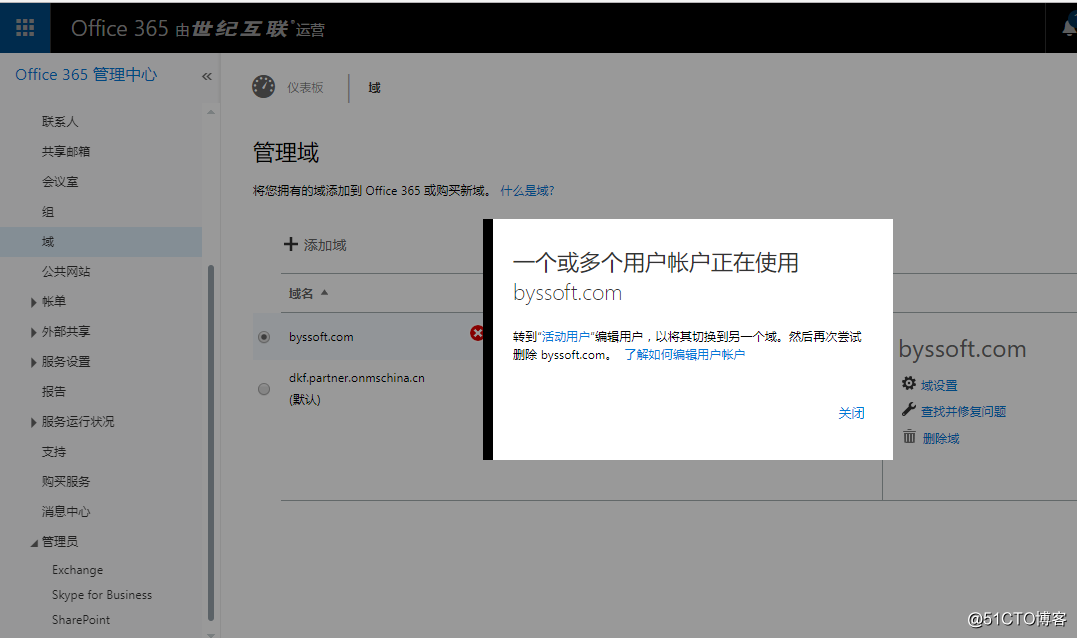Click the 域名 column header

(x=301, y=293)
